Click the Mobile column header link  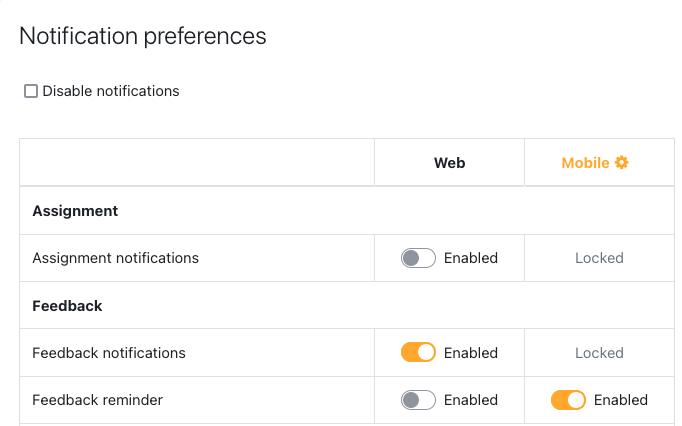click(585, 163)
